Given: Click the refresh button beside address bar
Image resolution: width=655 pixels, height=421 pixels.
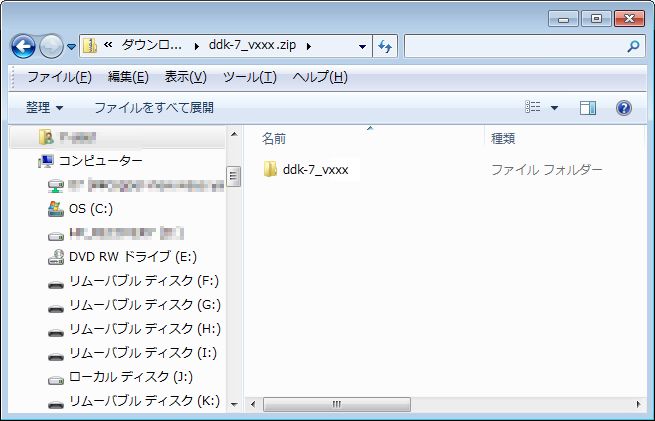Looking at the screenshot, I should [x=386, y=46].
